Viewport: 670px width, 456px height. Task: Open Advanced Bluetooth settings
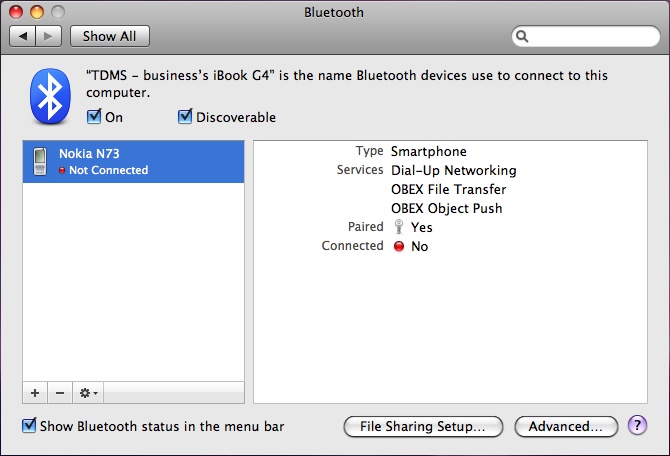click(566, 427)
